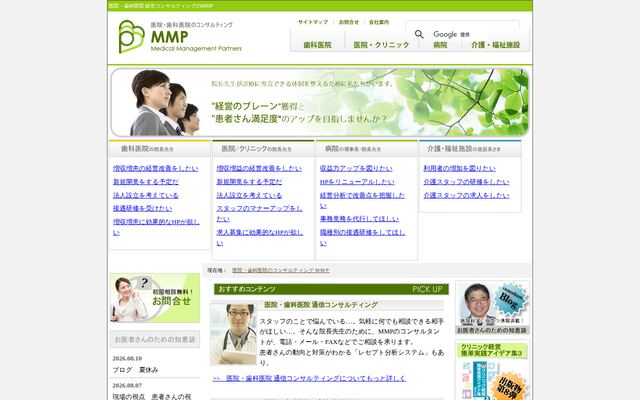Viewport: 640px width, 400px height.
Task: Open 新規開業をする予定だ in dental column
Action: [x=145, y=182]
